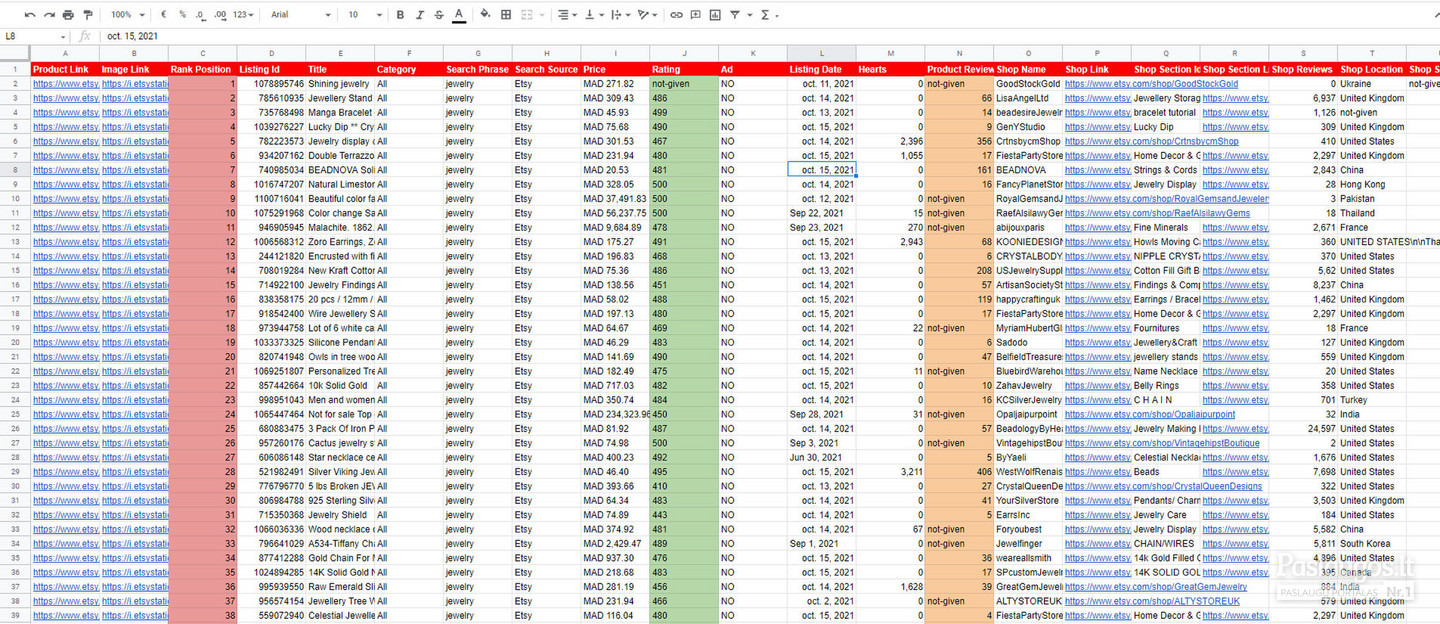Select the shop location Hong Kong cell
1440x624 pixels.
click(1372, 184)
